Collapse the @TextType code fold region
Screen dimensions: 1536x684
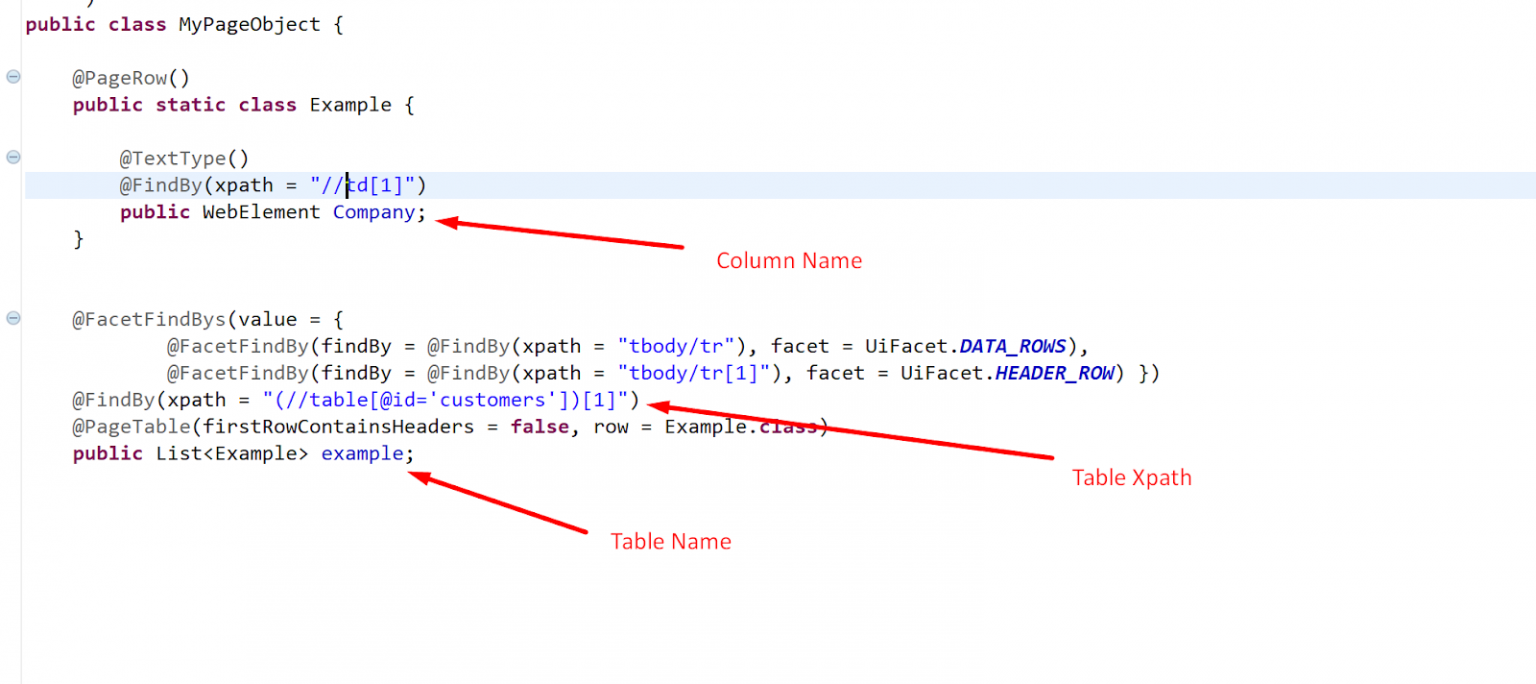click(11, 157)
